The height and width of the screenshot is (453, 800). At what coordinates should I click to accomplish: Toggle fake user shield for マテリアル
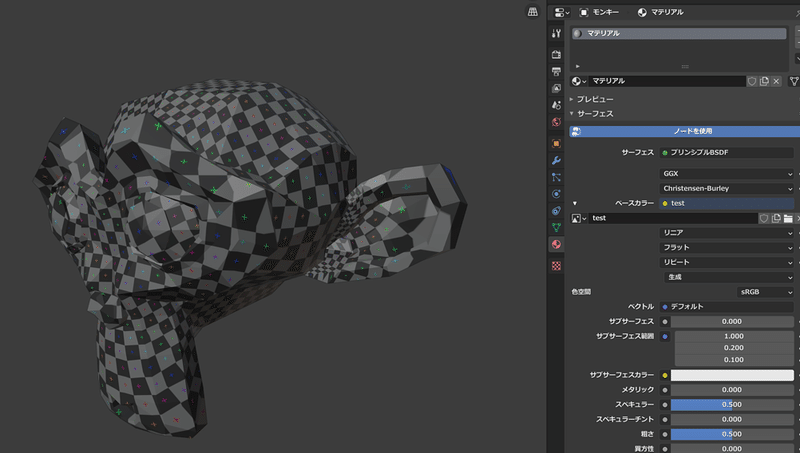tap(752, 81)
